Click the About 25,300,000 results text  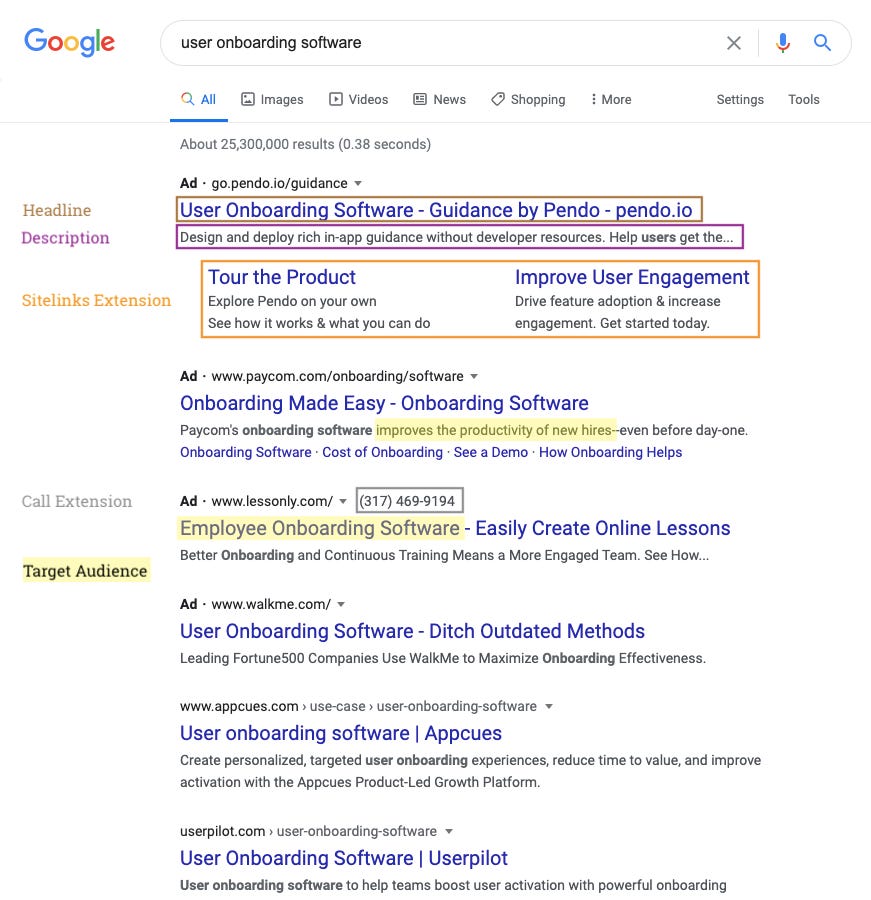coord(305,144)
